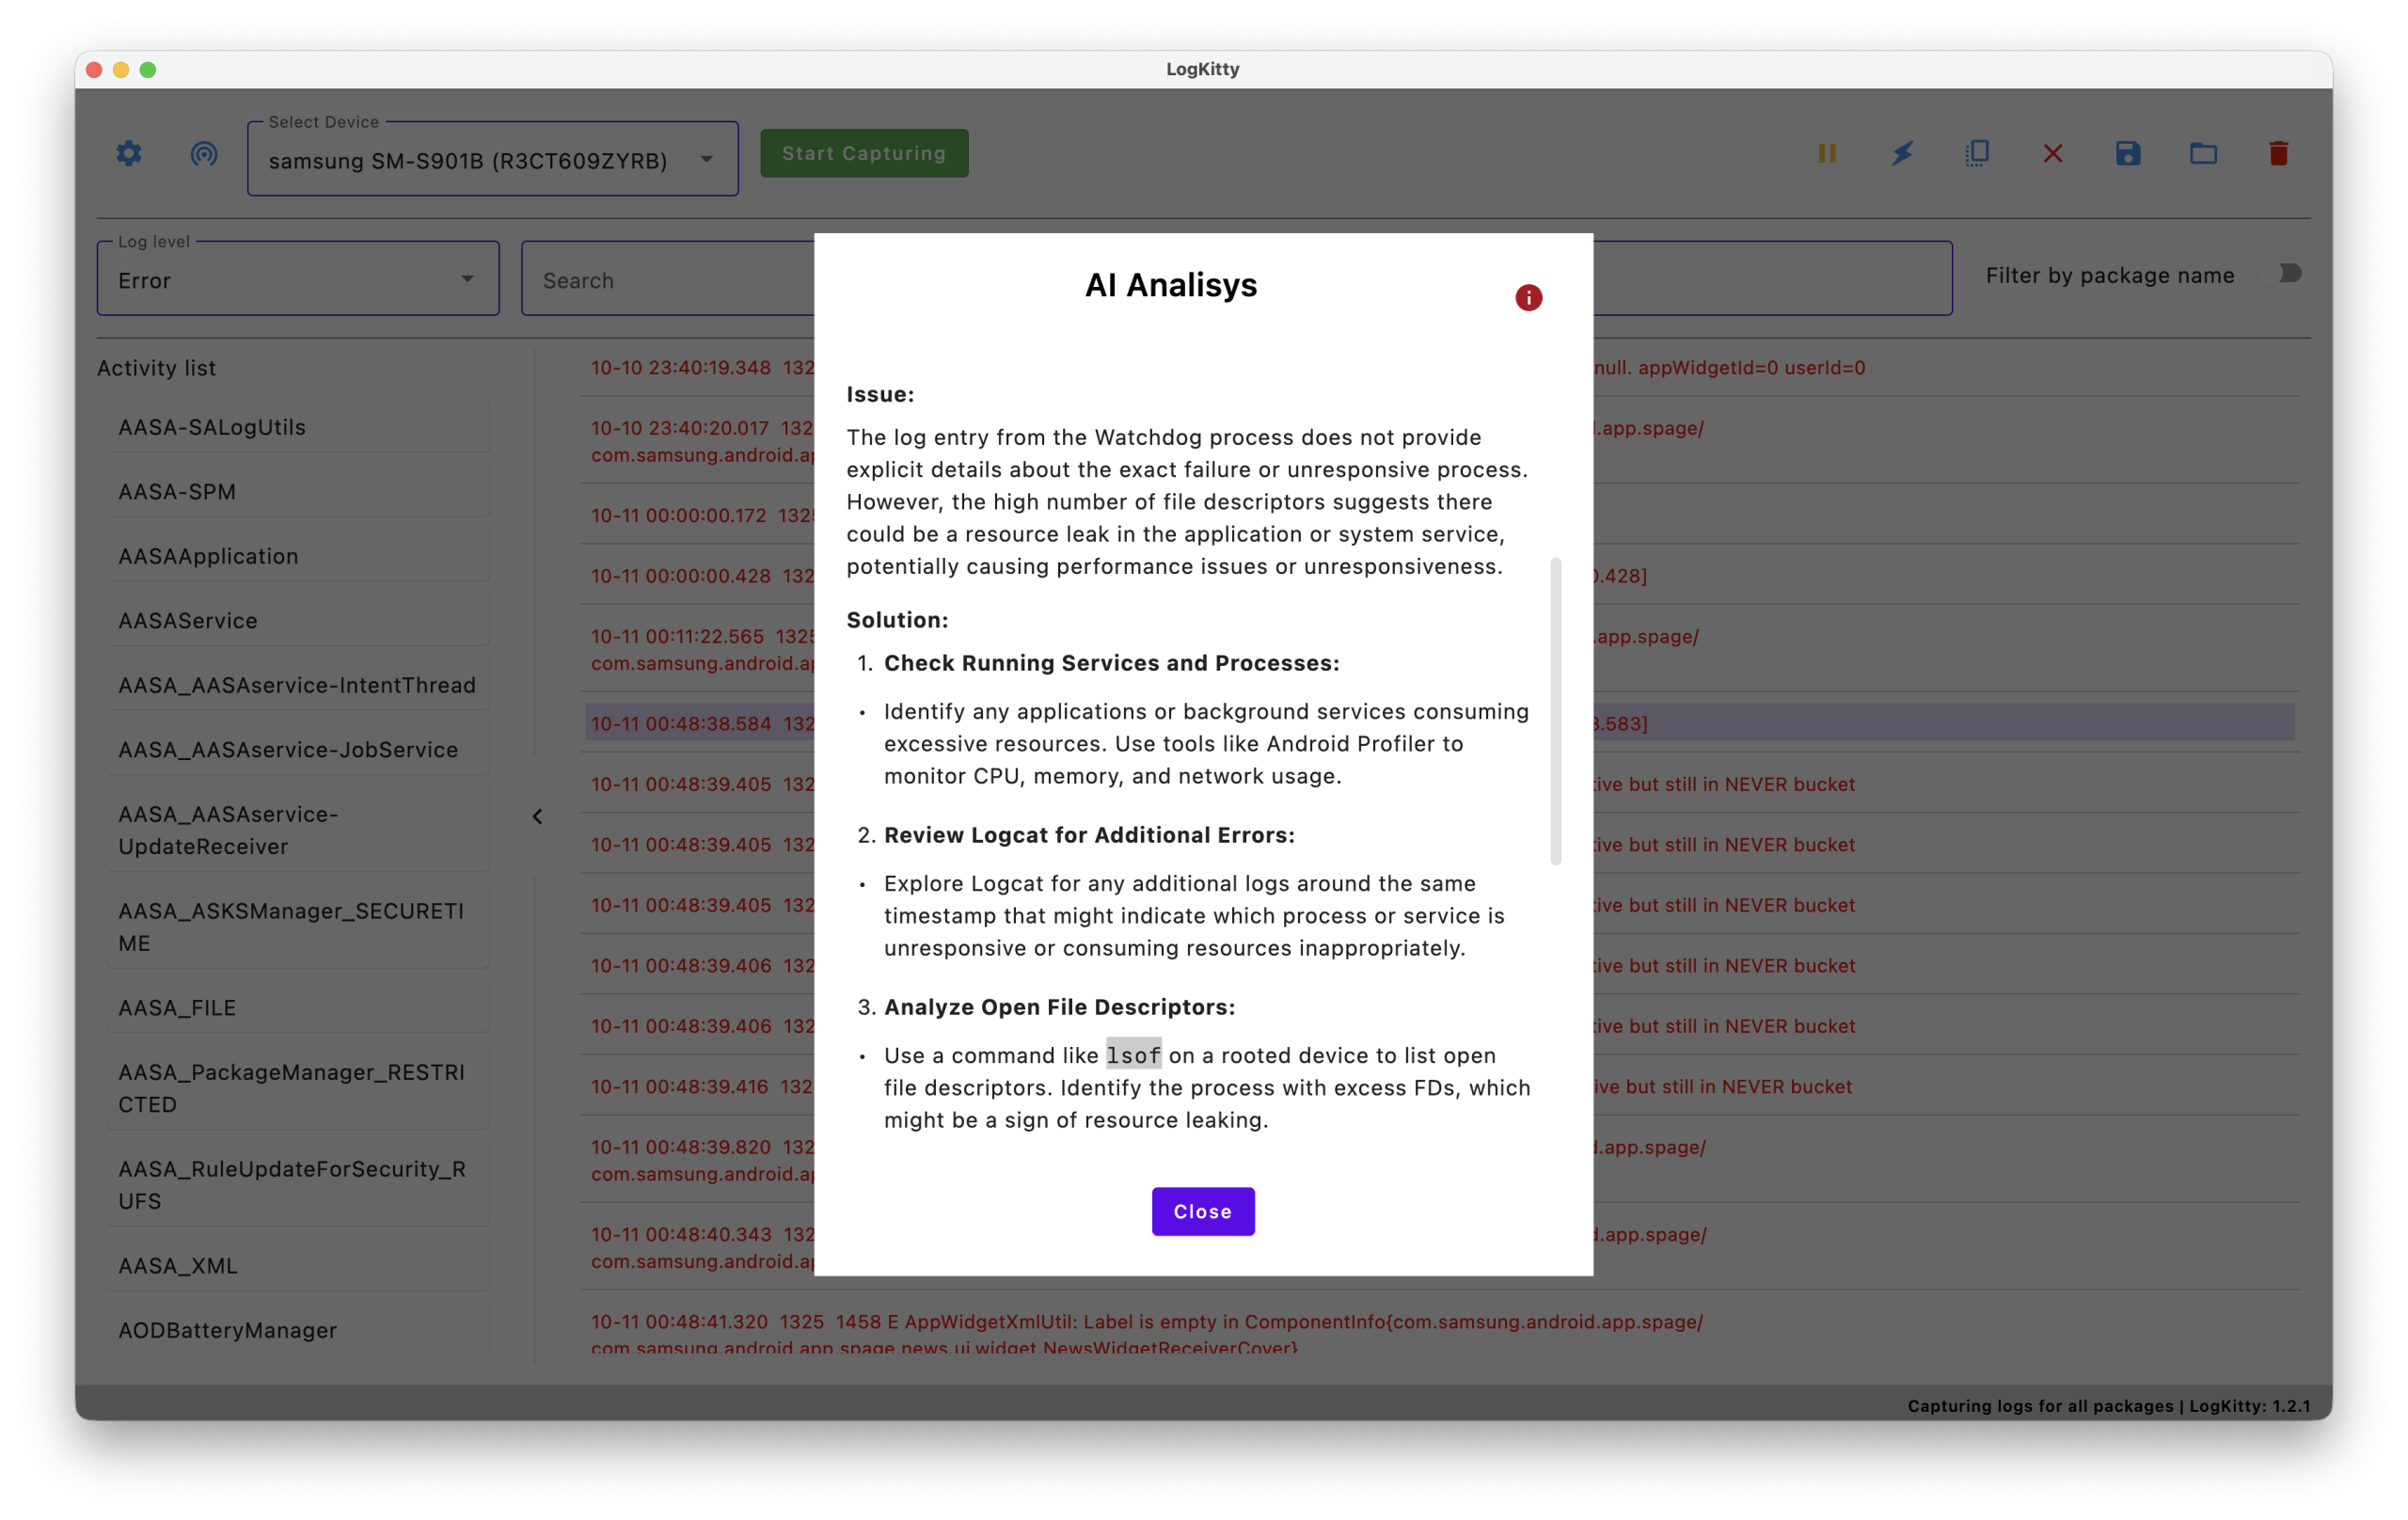Open settings with the gear icon
The image size is (2408, 1520).
(129, 153)
